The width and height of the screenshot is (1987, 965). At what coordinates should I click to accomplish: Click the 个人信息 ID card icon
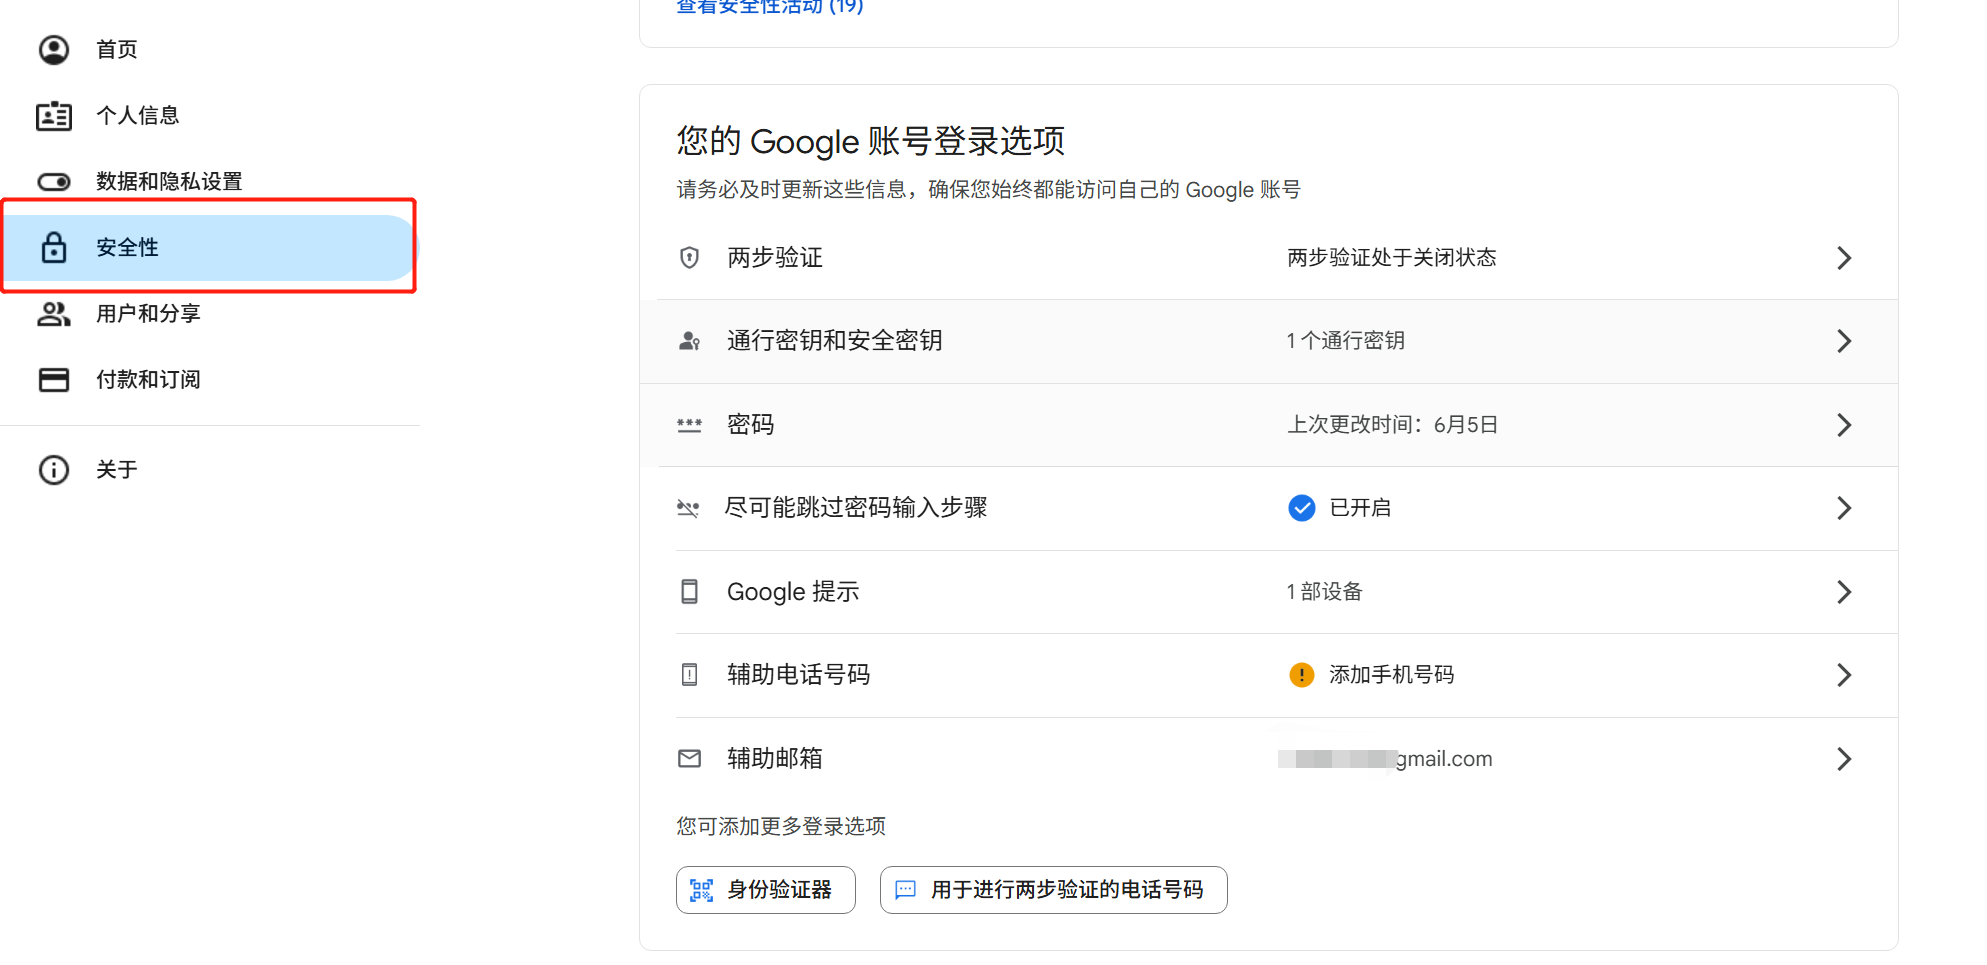[54, 116]
